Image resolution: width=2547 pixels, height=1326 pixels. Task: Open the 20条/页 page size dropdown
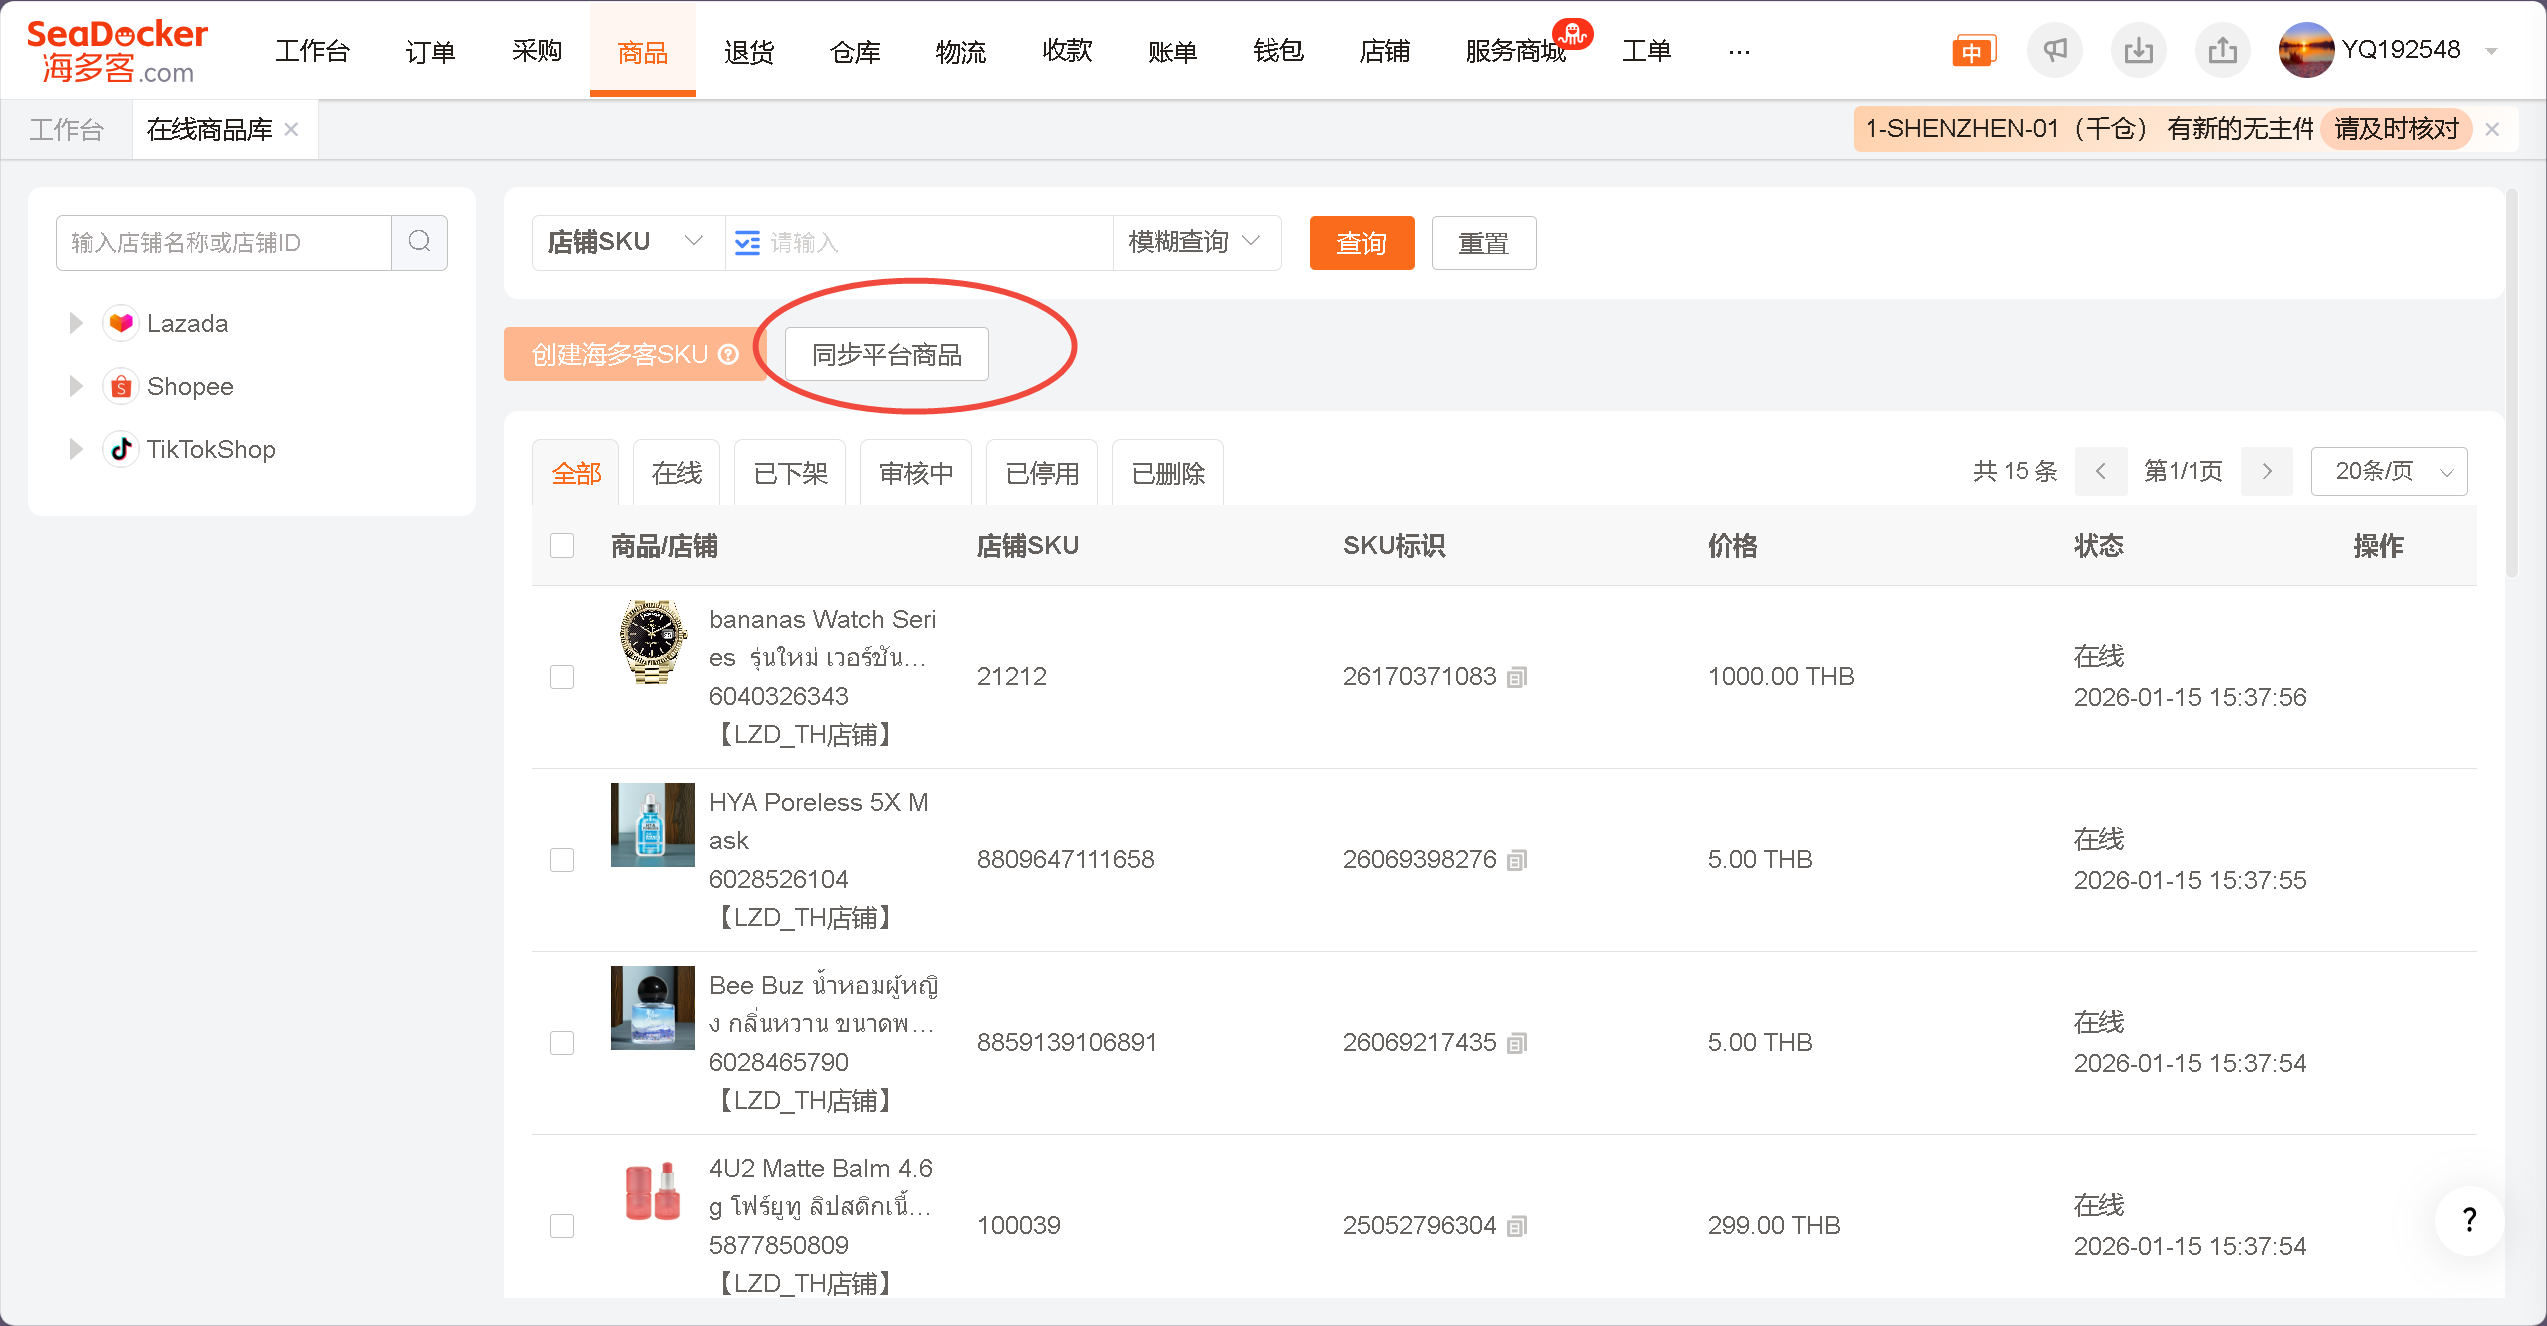coord(2388,471)
